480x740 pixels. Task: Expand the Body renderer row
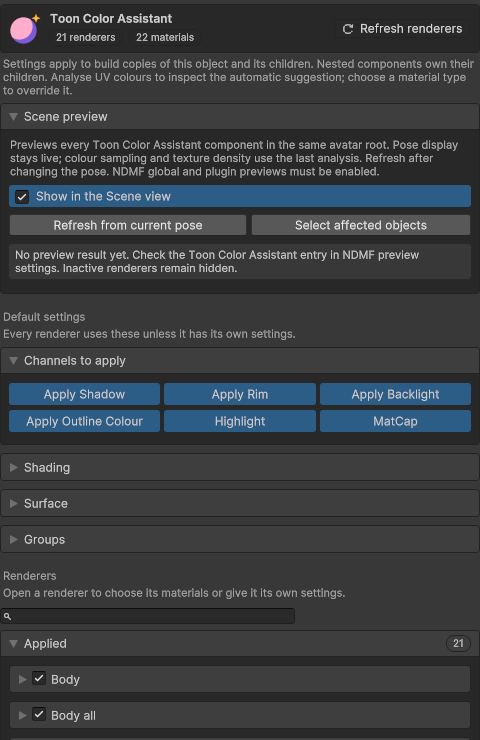pyautogui.click(x=22, y=680)
